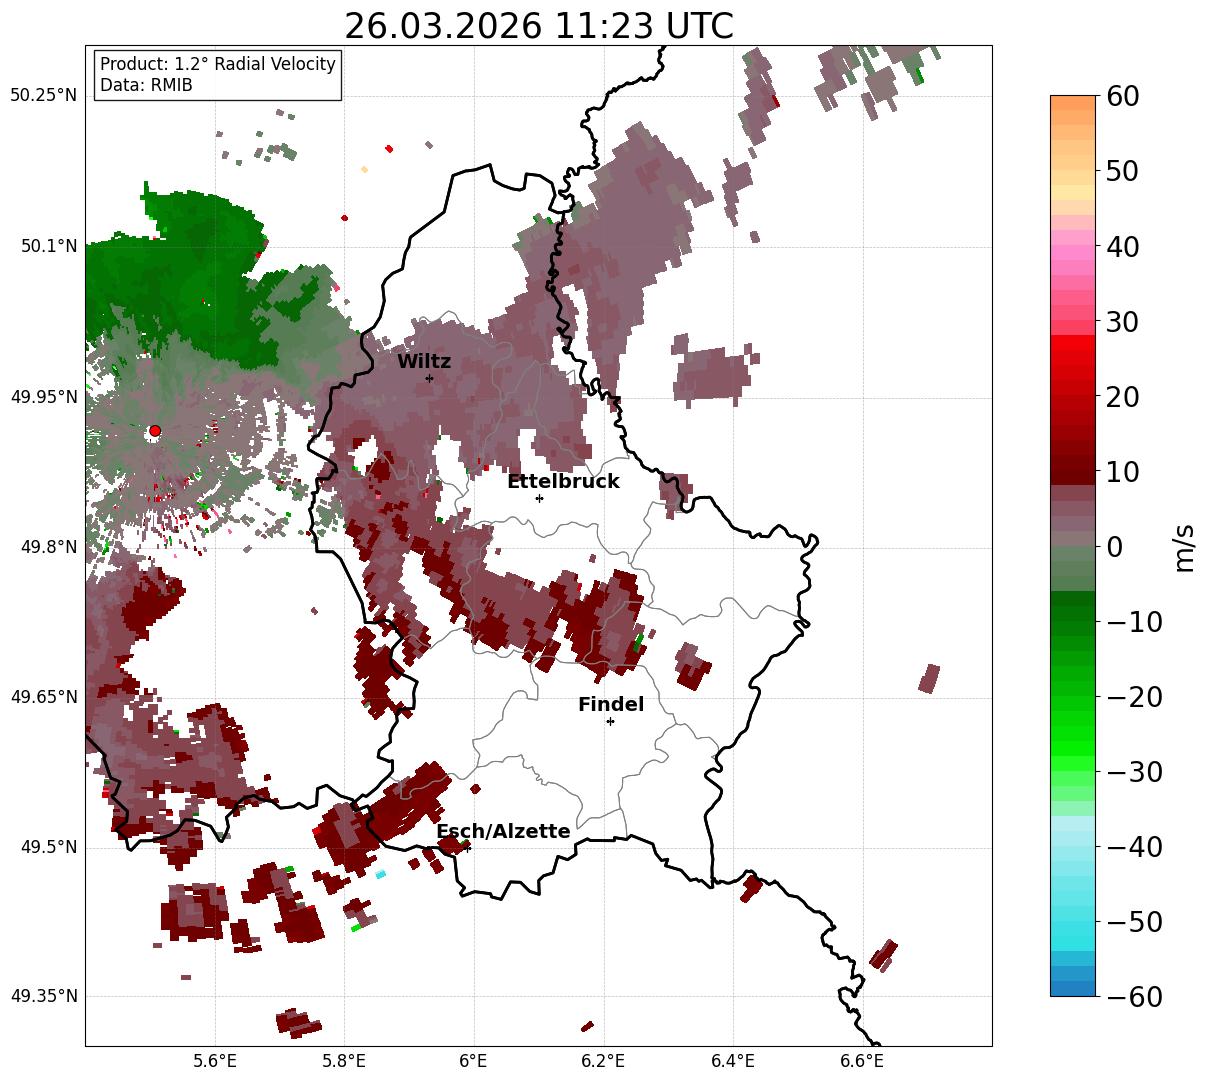Pick the bright green colorbar band near −25
The height and width of the screenshot is (1081, 1207).
[1073, 735]
